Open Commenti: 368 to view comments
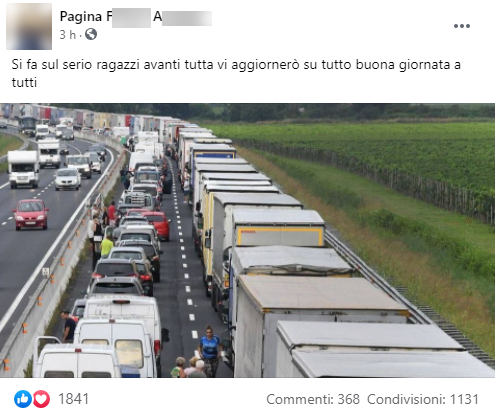 click(x=313, y=399)
